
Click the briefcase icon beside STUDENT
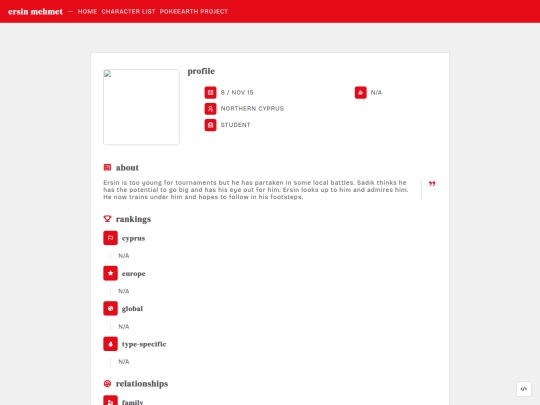click(x=210, y=125)
